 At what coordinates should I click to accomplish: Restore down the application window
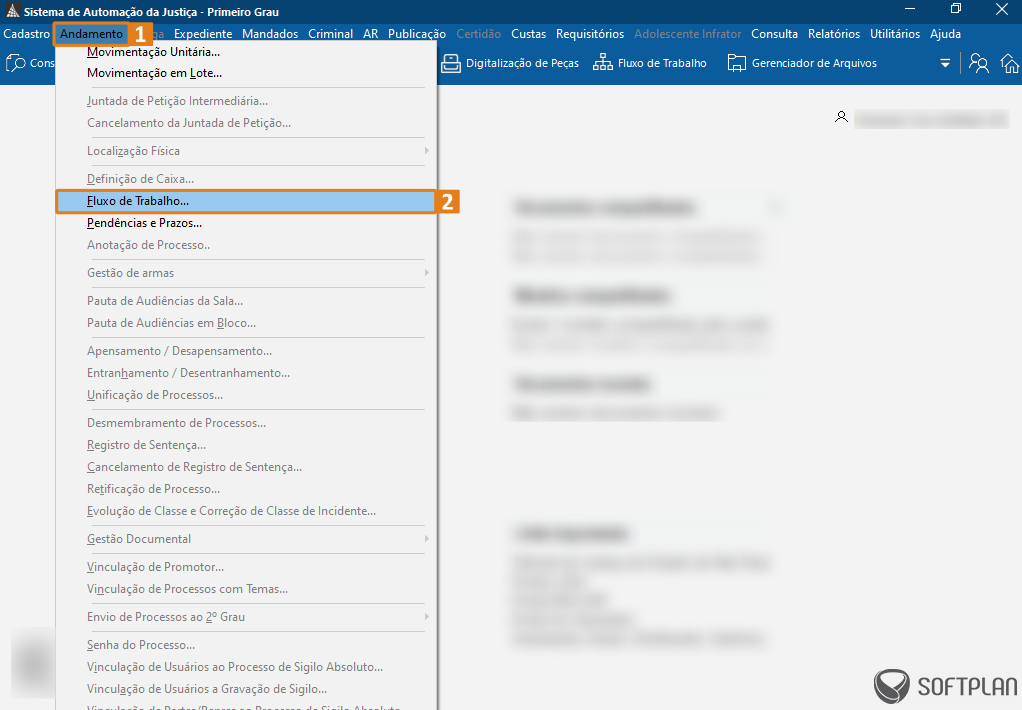click(x=956, y=8)
